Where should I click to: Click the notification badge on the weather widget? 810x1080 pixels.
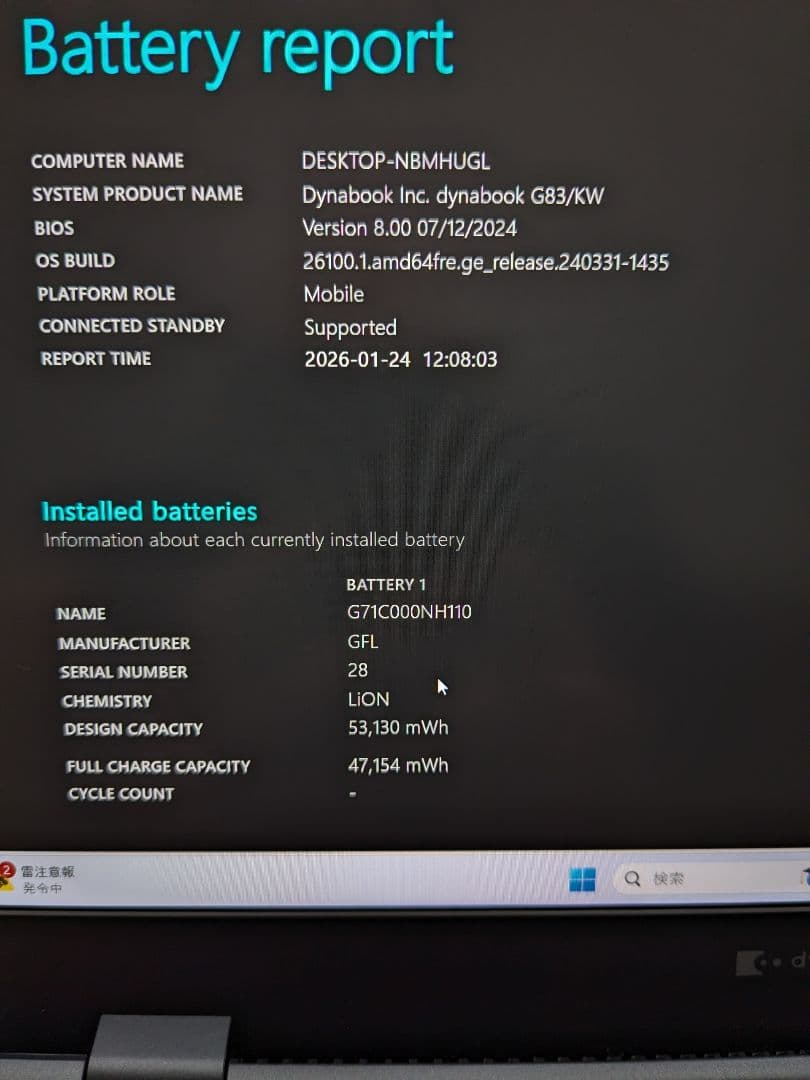click(10, 867)
